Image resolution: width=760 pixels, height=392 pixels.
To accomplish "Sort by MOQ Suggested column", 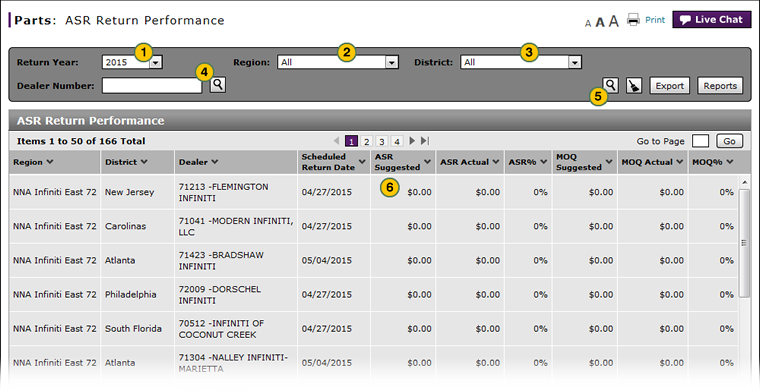I will tap(584, 162).
